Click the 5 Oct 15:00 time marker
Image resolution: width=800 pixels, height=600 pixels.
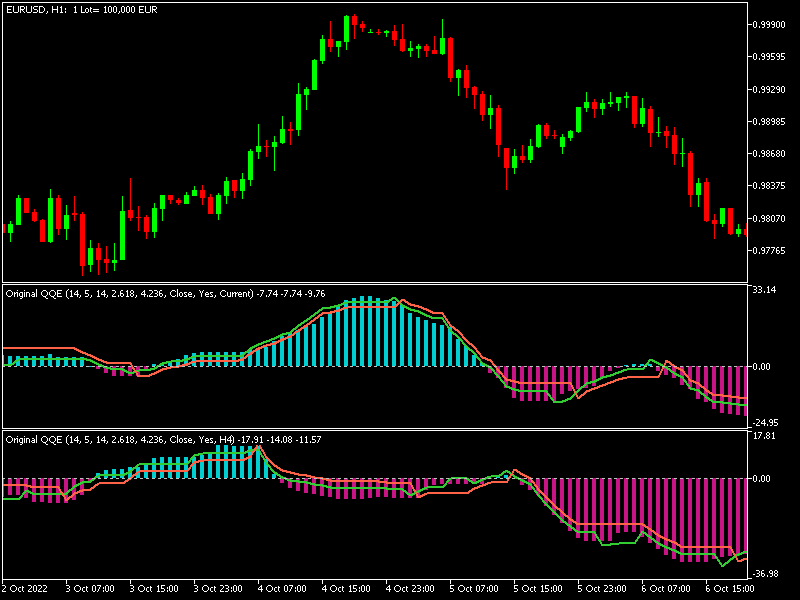pyautogui.click(x=538, y=588)
